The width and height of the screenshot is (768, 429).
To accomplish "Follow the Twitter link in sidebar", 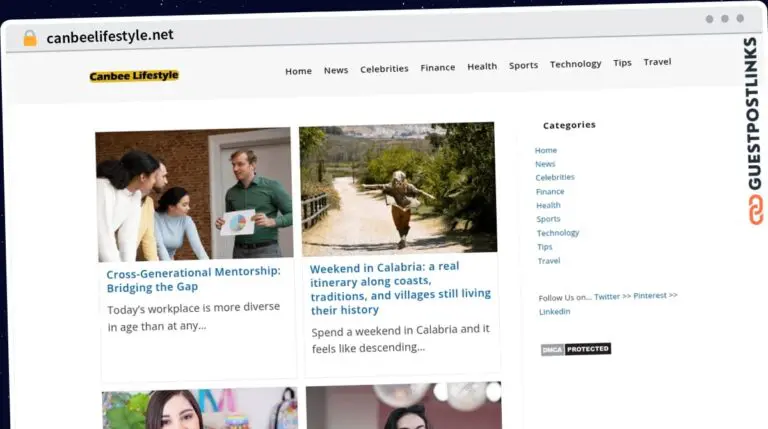I will (607, 297).
